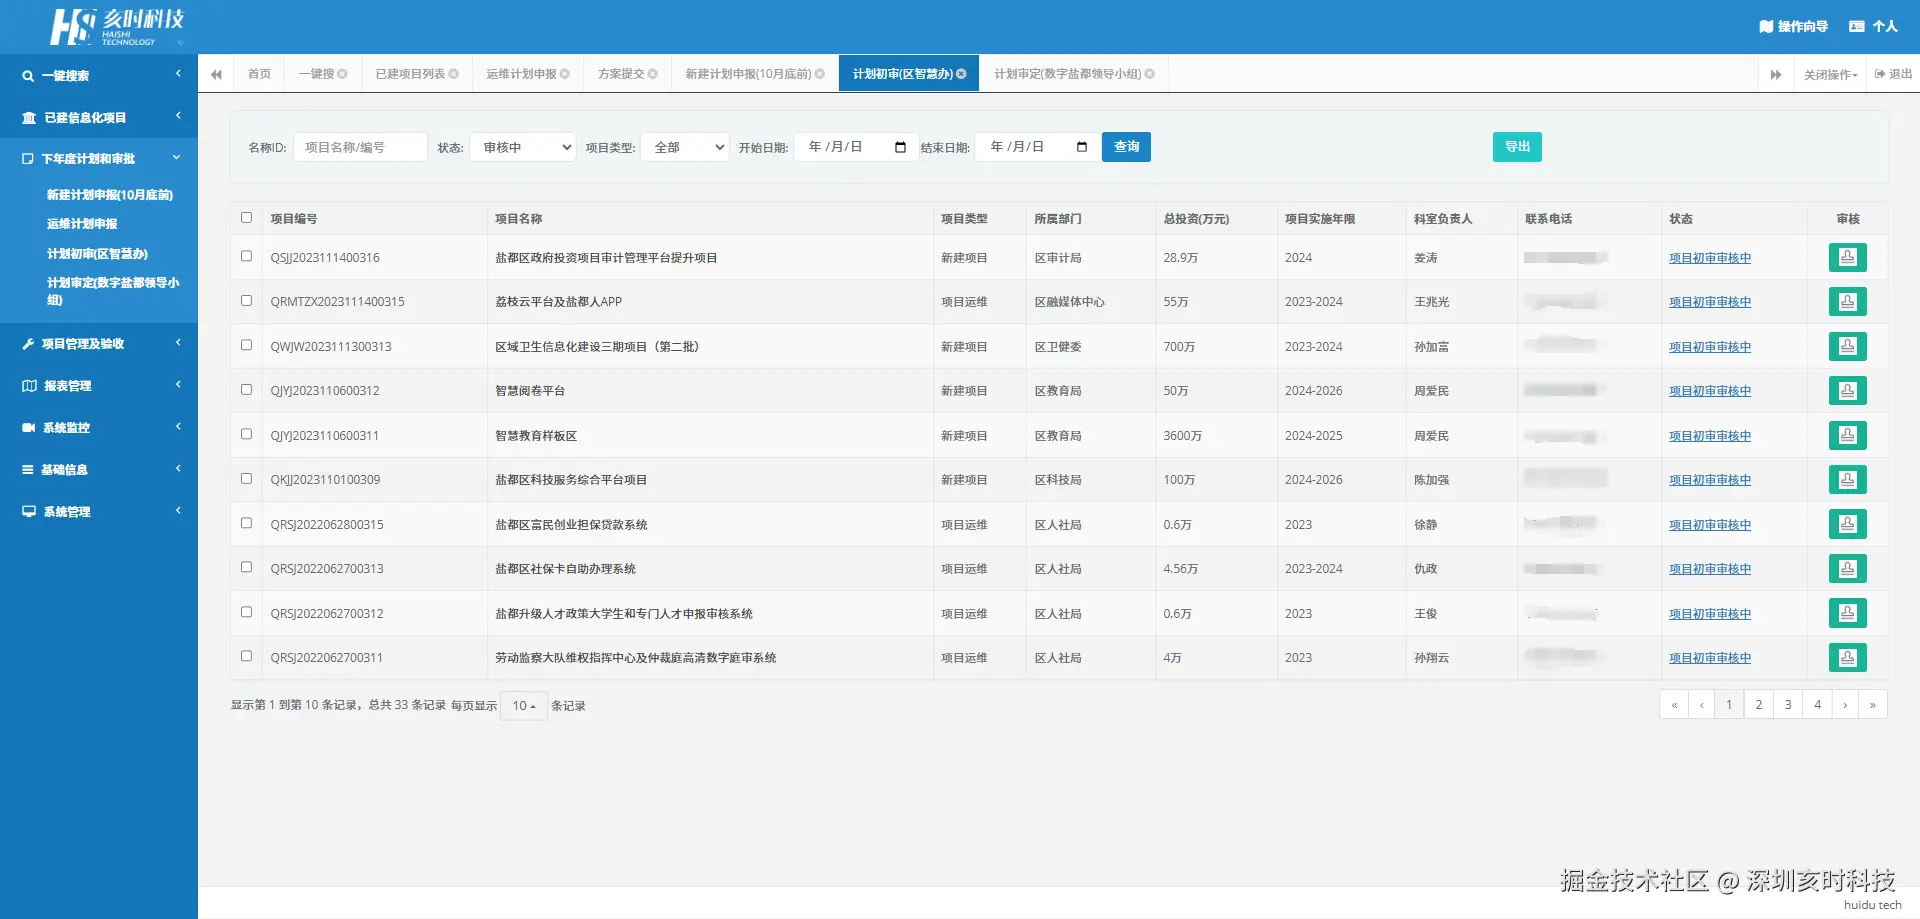Close the 新建计划申报(10月底前) tab
This screenshot has height=919, width=1920.
(x=820, y=74)
